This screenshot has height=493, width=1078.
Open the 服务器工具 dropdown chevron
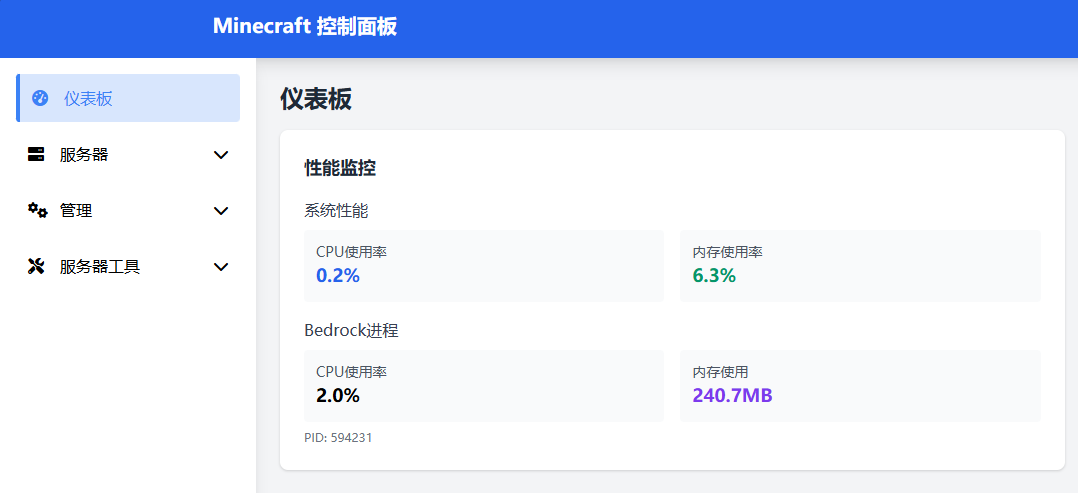tap(222, 267)
